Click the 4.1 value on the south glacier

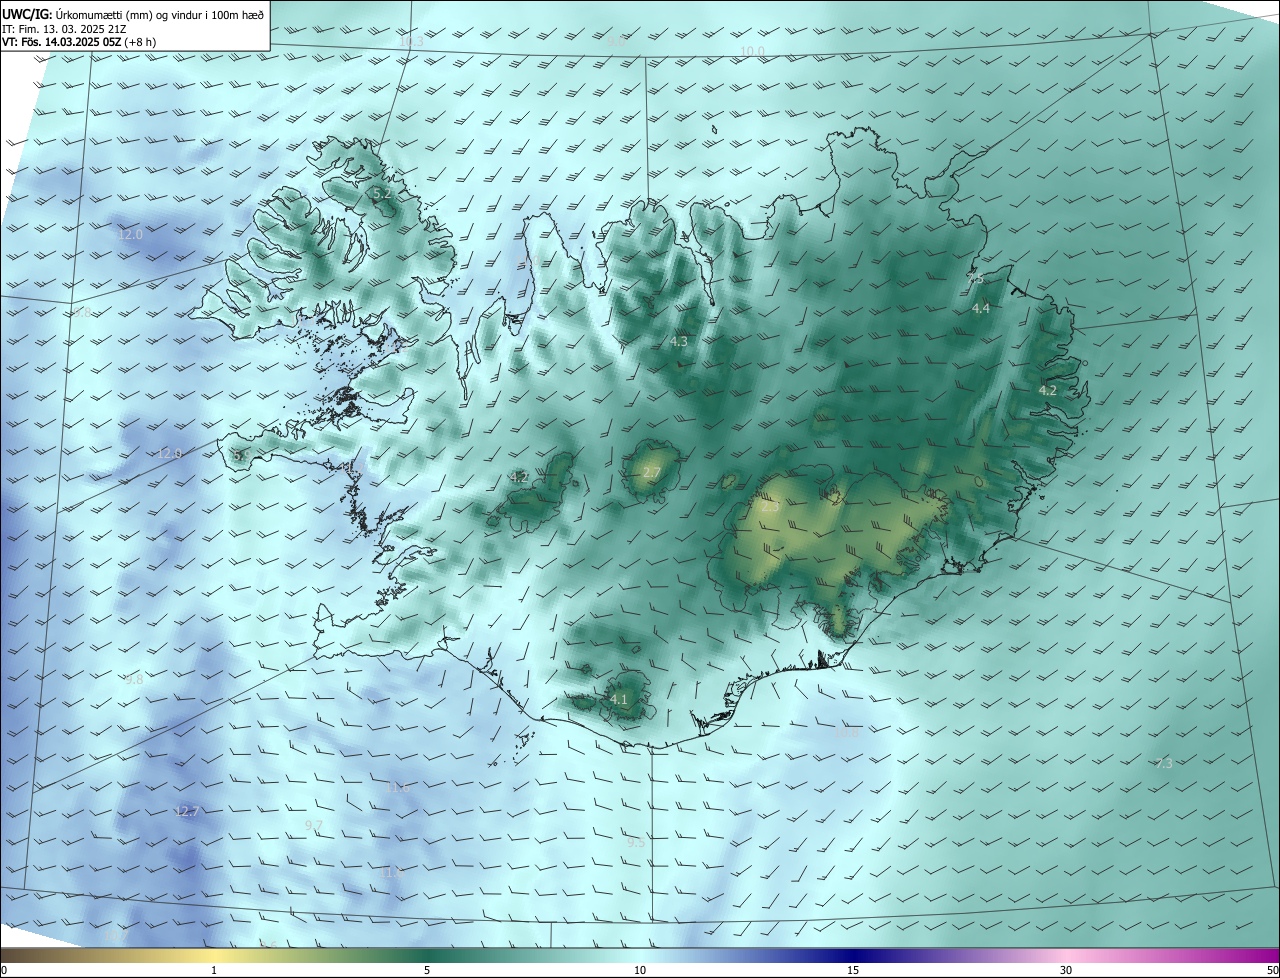[x=619, y=699]
